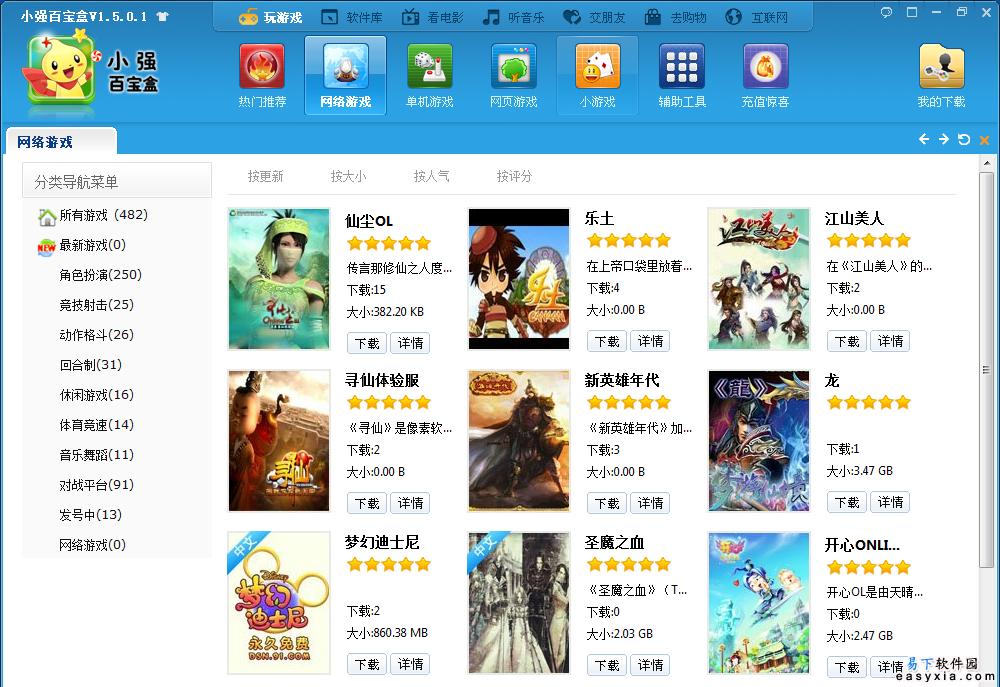Image resolution: width=1000 pixels, height=687 pixels.
Task: Go forward with the right arrow icon
Action: pos(944,139)
